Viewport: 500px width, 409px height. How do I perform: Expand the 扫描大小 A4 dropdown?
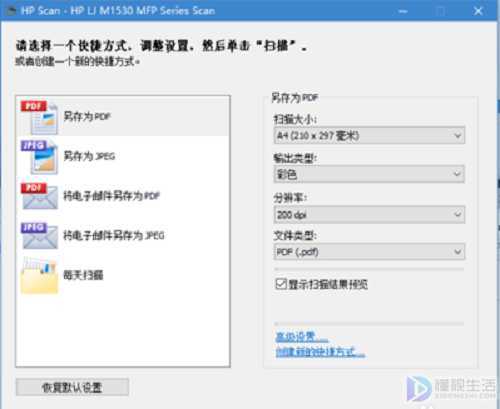(369, 135)
